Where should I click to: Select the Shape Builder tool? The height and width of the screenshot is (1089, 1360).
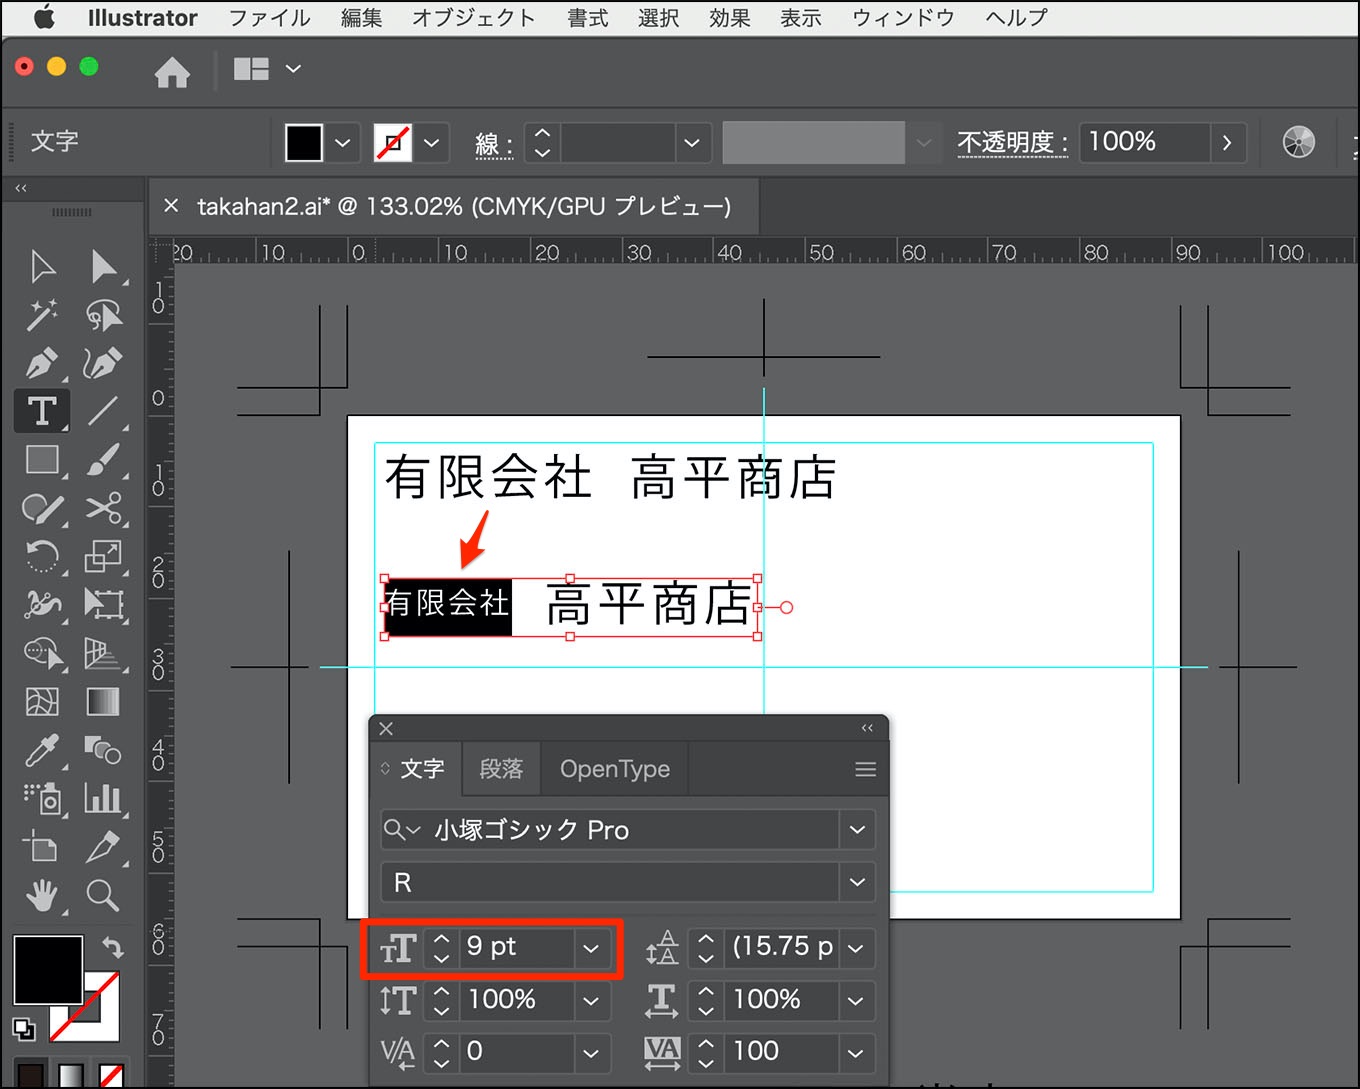coord(42,653)
